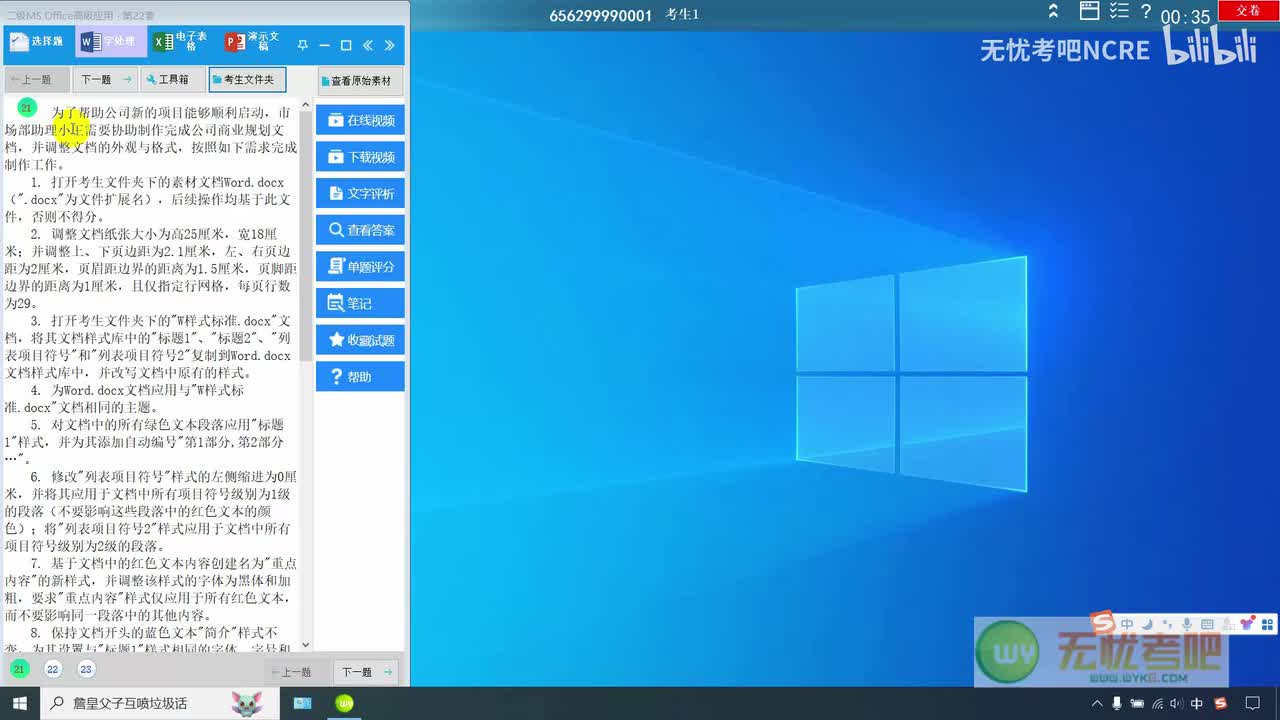Screen dimensions: 1280x720
Task: Switch to the 字处理 Word tab
Action: (x=110, y=42)
